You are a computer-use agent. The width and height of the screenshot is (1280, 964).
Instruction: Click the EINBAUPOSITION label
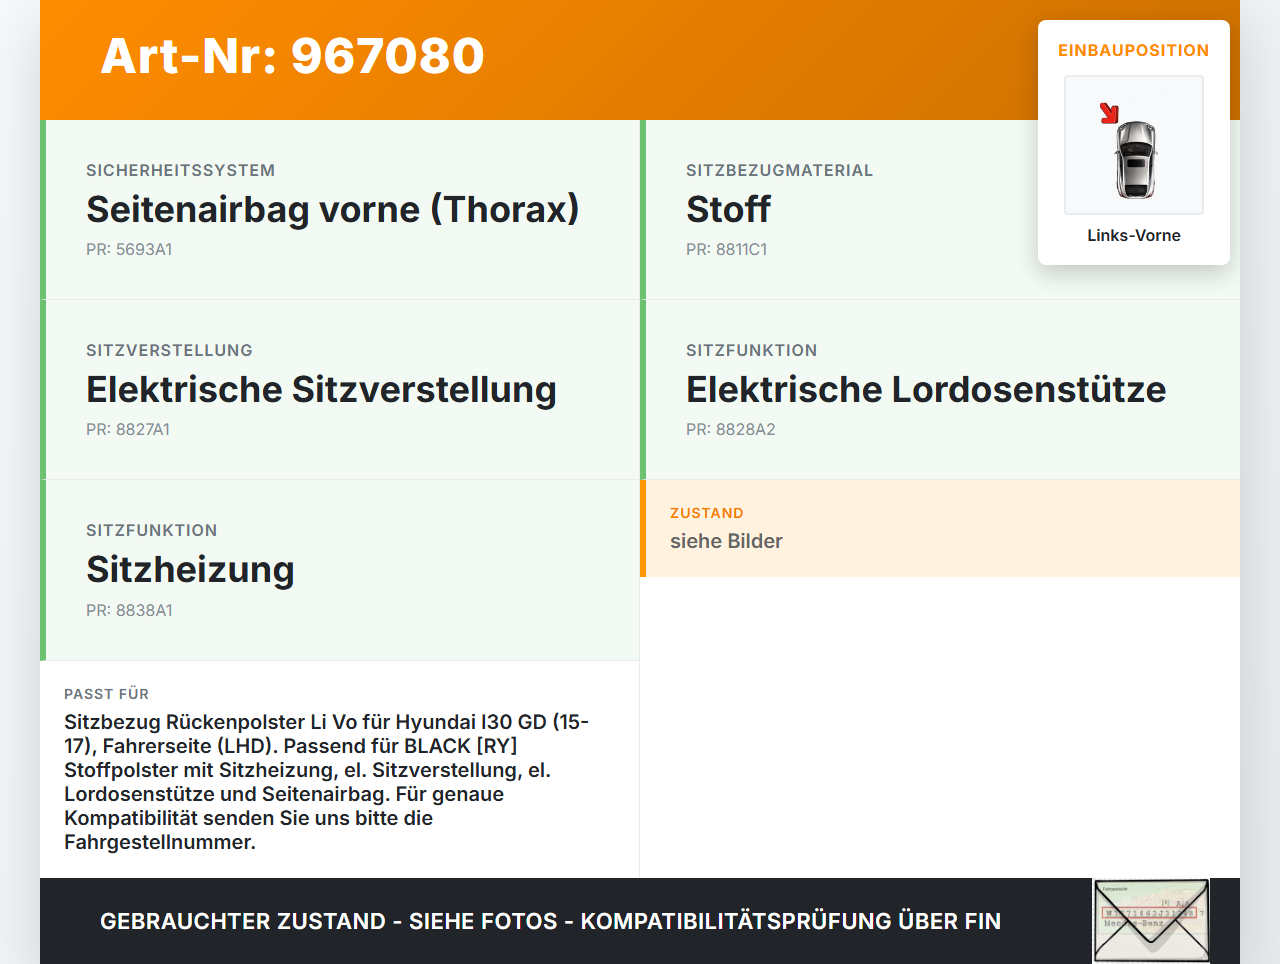pos(1134,50)
